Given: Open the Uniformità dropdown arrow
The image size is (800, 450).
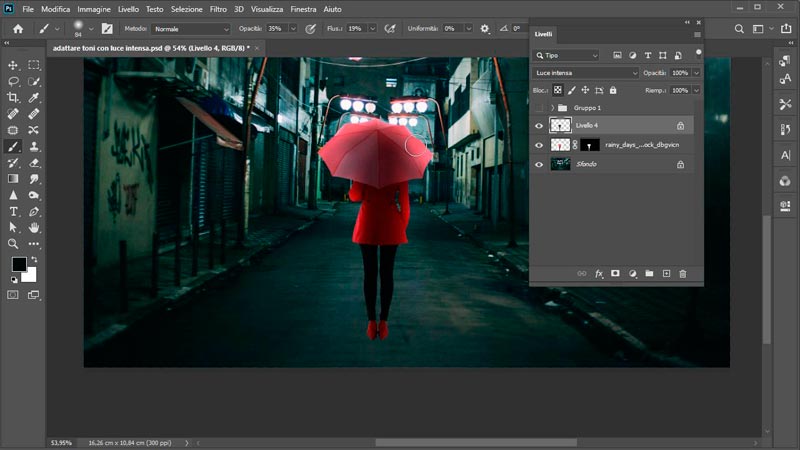Looking at the screenshot, I should 468,29.
